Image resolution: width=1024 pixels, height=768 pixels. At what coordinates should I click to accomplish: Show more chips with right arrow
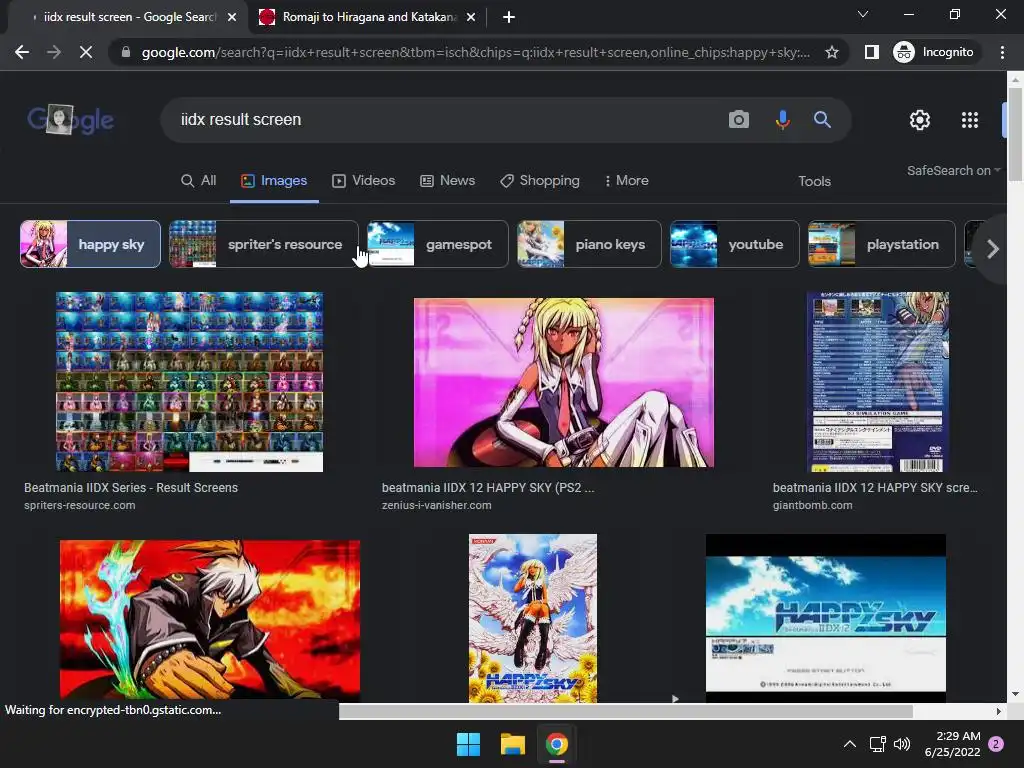click(x=992, y=249)
